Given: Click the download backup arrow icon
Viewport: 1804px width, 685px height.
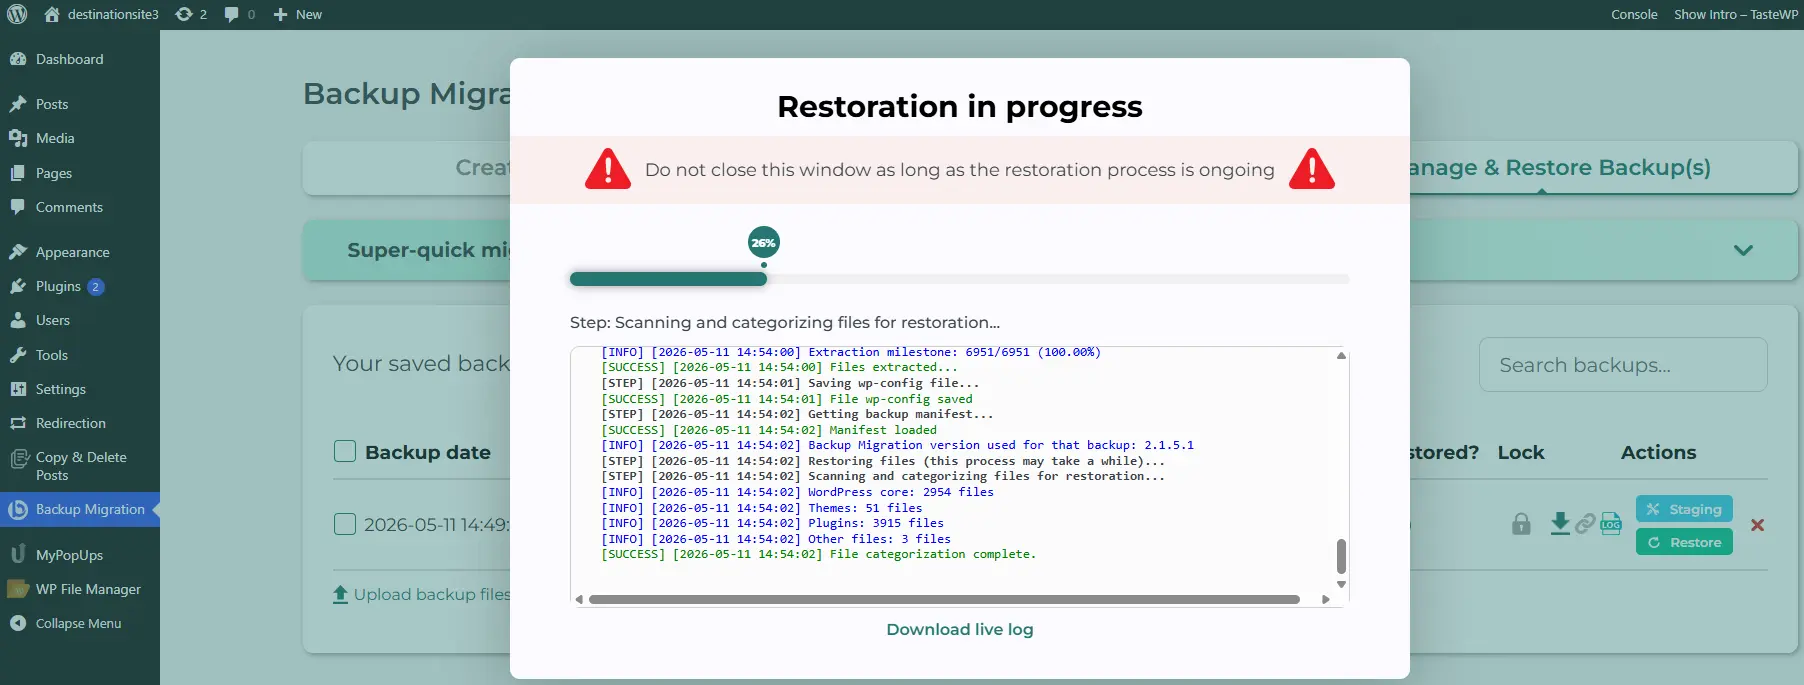Looking at the screenshot, I should pyautogui.click(x=1560, y=523).
